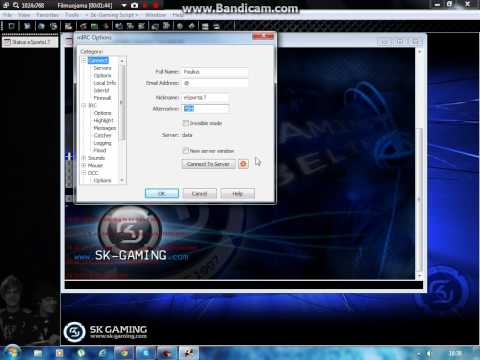Click the Bandicam magnifier icon
Image resolution: width=480 pixels, height=360 pixels.
tap(16, 5)
